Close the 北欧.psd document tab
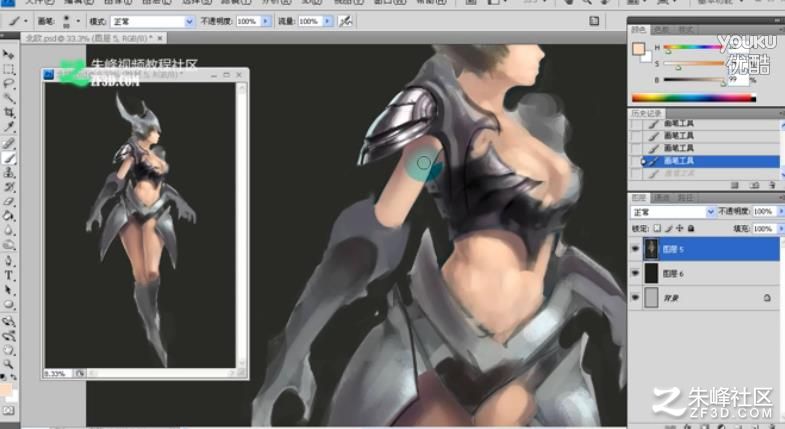The image size is (785, 429). pos(160,38)
